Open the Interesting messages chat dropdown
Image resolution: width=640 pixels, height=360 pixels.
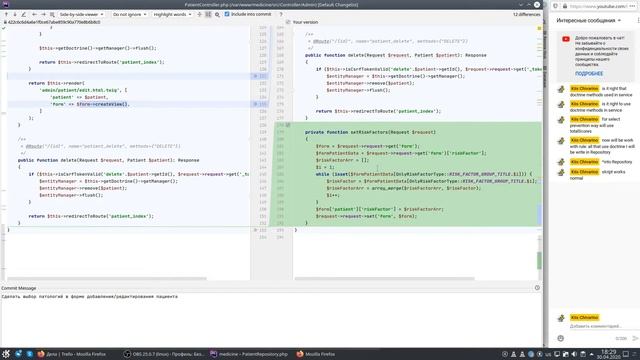[x=589, y=20]
